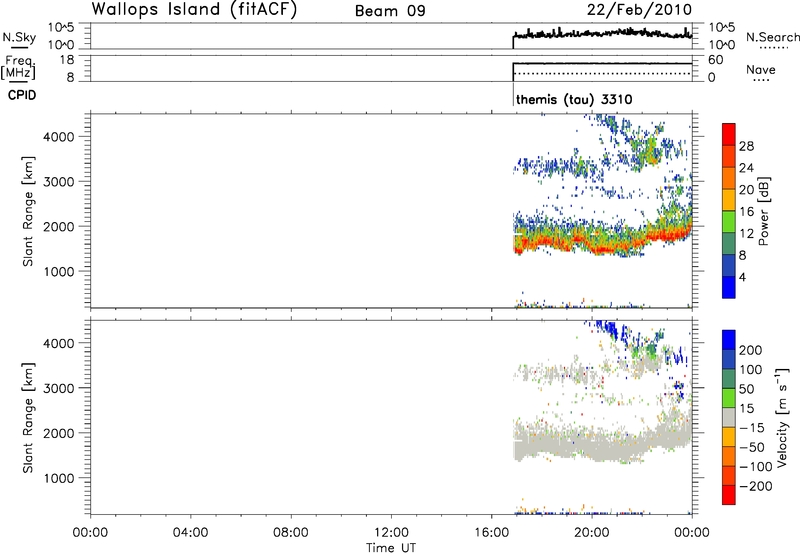Click the 'themis (tau) 3310' annotation

point(574,99)
